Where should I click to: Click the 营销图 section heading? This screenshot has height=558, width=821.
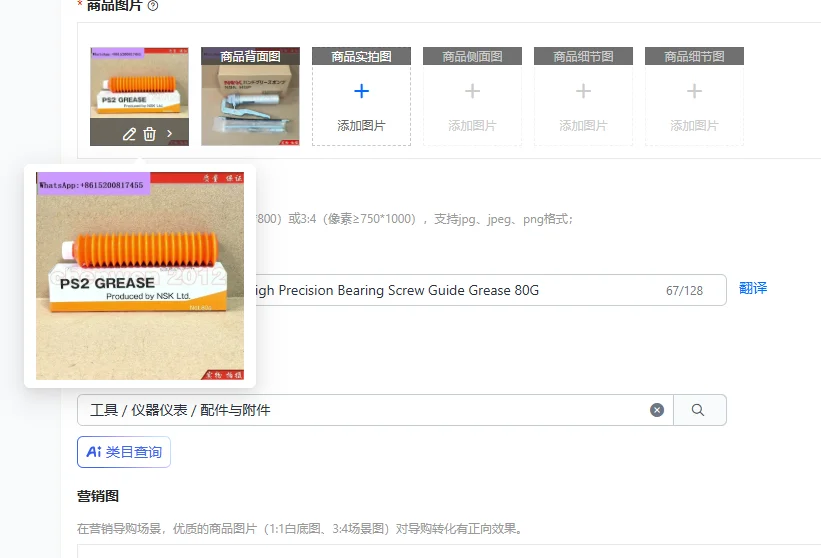tap(98, 496)
